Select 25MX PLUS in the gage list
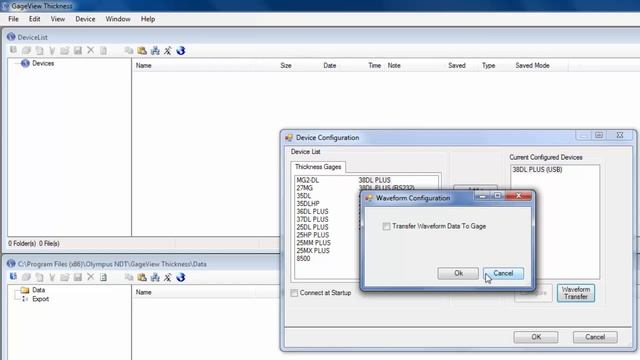Viewport: 640px width, 360px height. (x=313, y=251)
